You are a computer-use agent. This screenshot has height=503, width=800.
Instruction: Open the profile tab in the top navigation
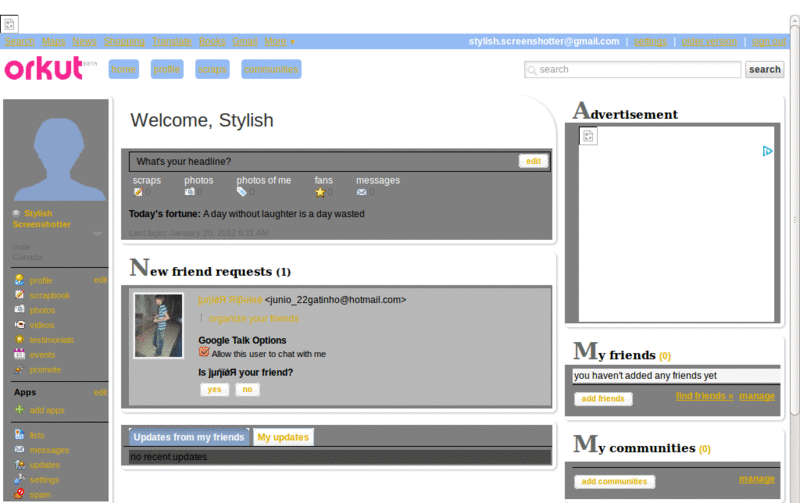point(167,69)
